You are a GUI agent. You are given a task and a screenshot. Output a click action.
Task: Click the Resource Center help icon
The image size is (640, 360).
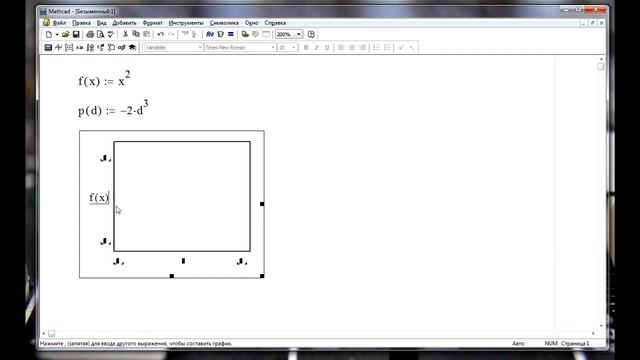pos(311,34)
